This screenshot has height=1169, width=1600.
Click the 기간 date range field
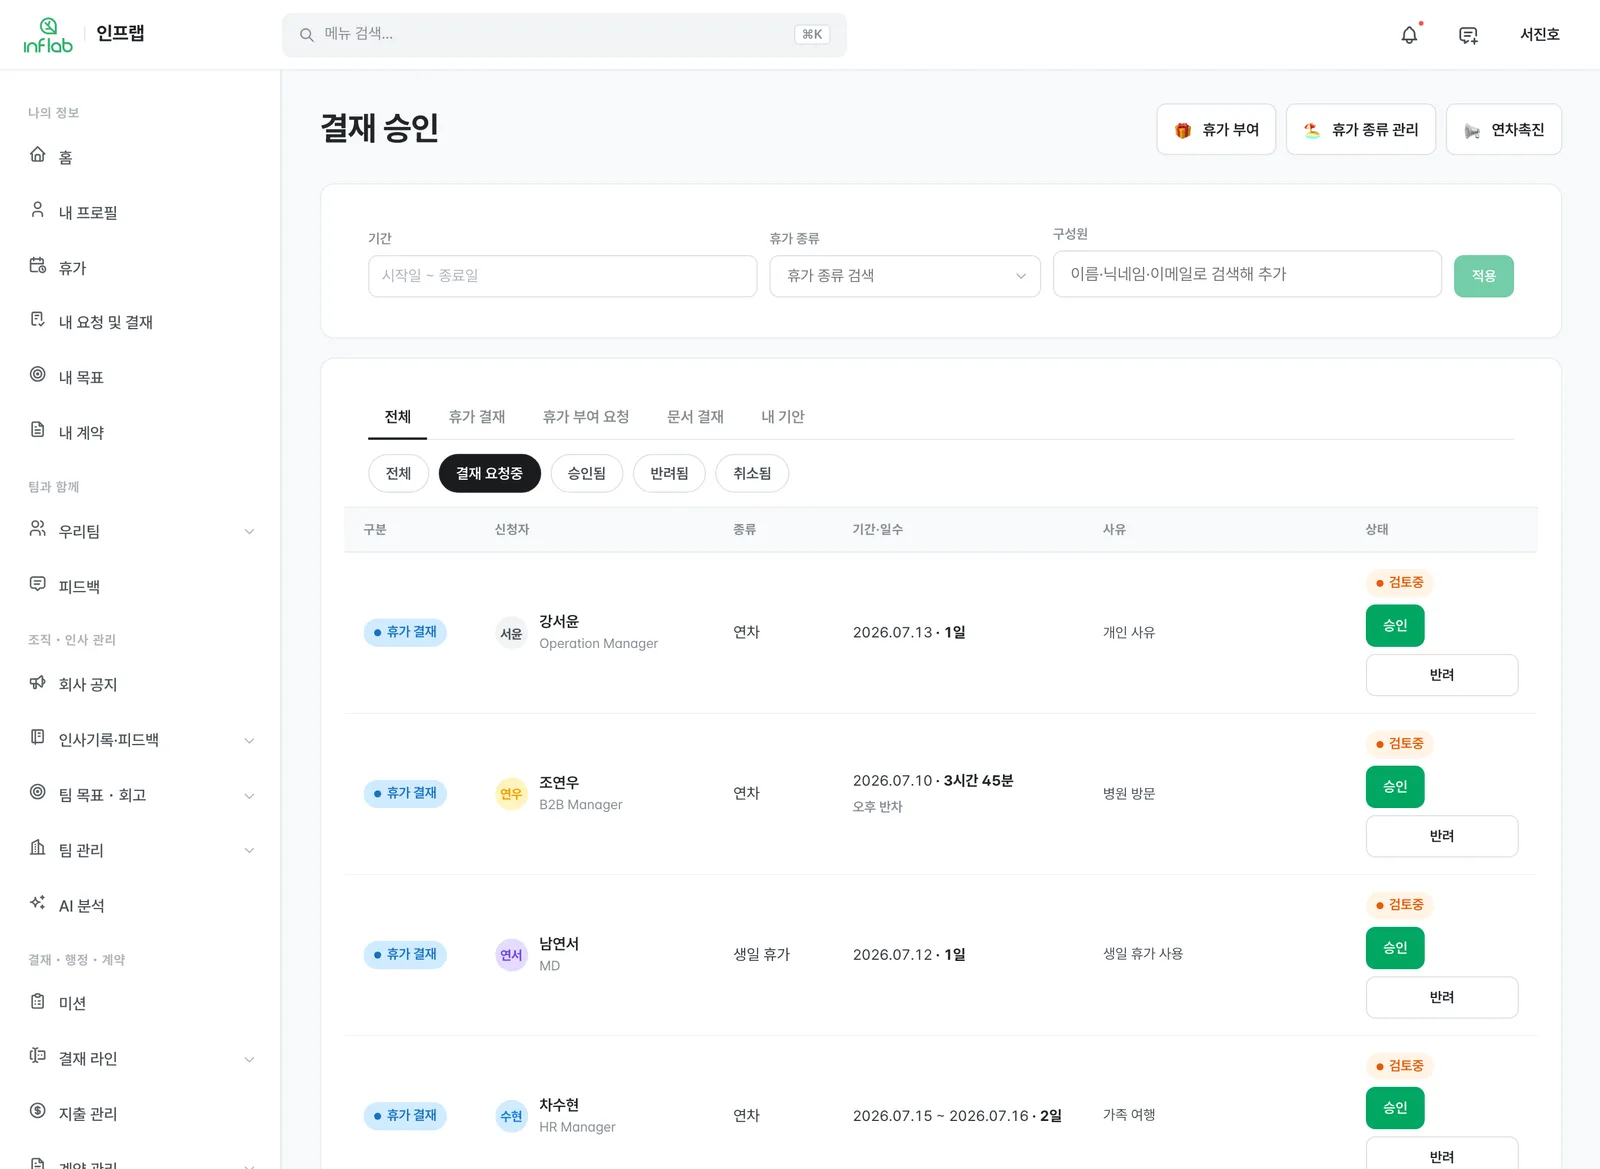click(x=563, y=276)
